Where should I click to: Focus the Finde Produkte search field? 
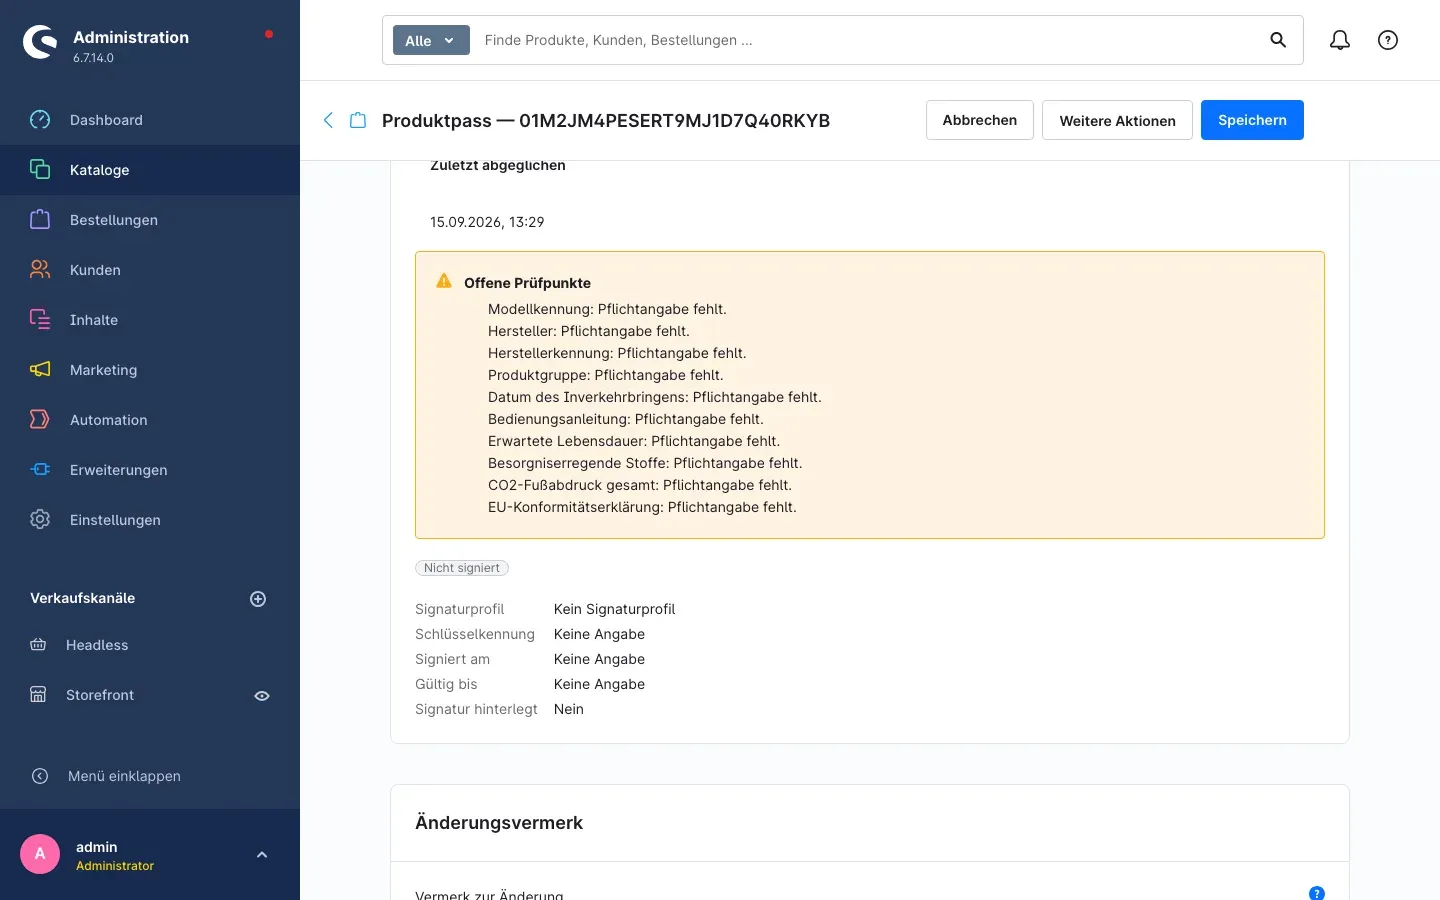[868, 40]
